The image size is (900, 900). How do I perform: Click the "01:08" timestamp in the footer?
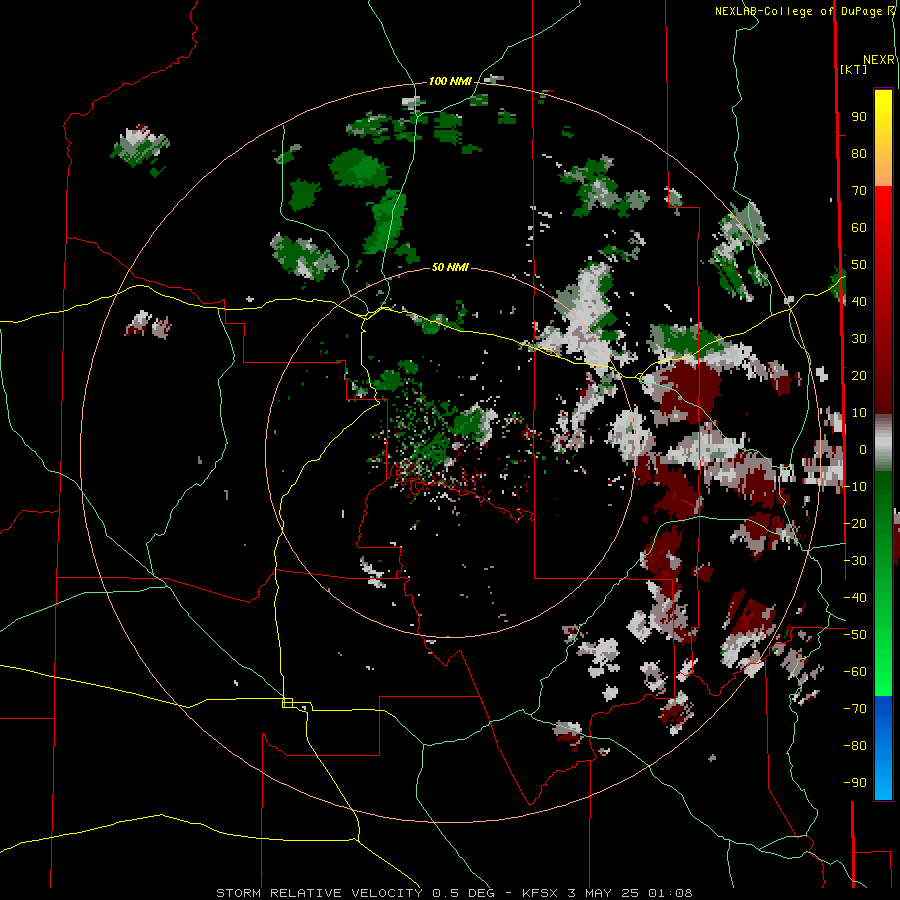670,893
